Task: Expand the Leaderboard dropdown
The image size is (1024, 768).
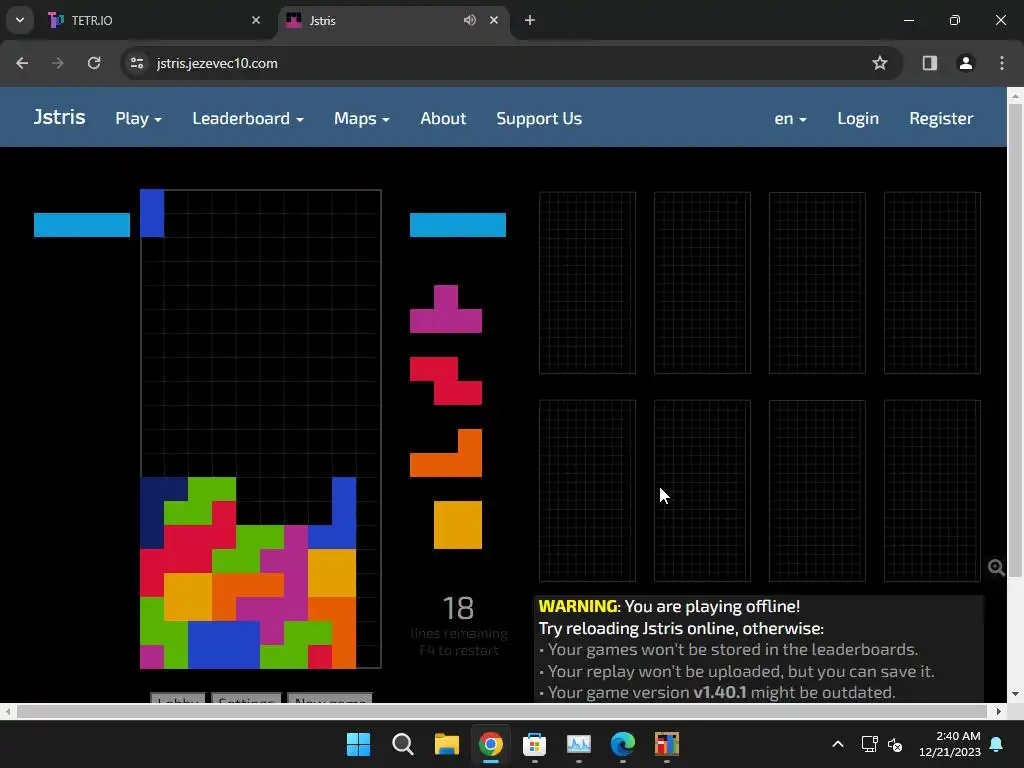Action: (248, 118)
